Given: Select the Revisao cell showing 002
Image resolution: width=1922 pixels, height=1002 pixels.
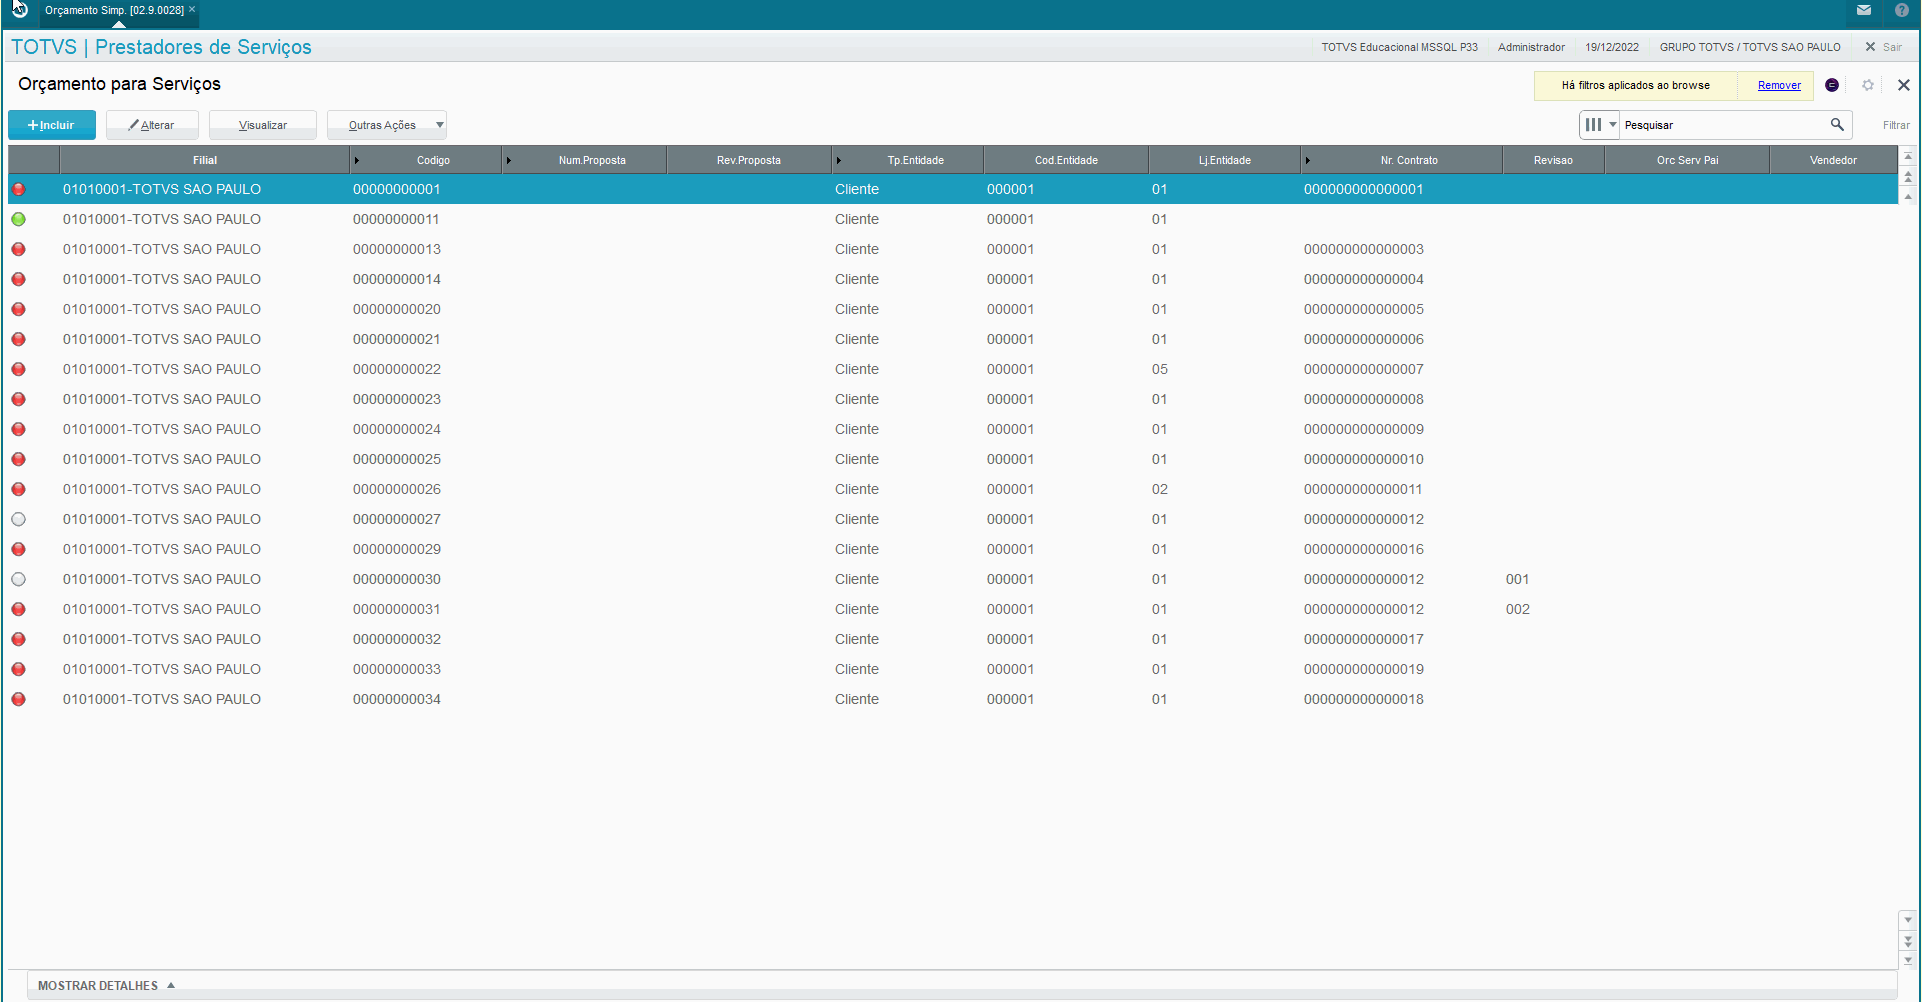Looking at the screenshot, I should tap(1518, 609).
